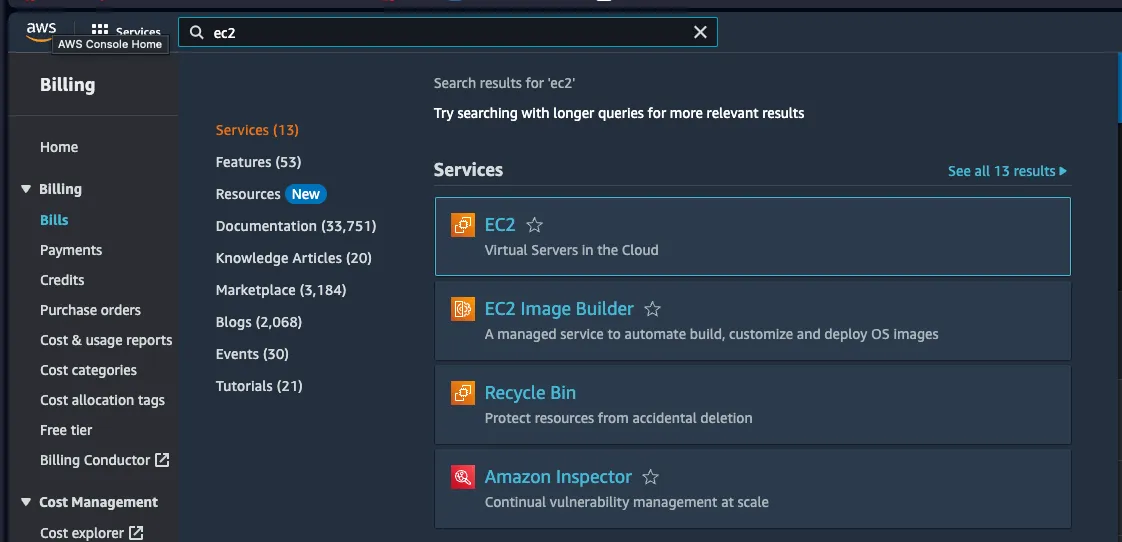Open Purchase orders in the sidebar

pyautogui.click(x=90, y=310)
